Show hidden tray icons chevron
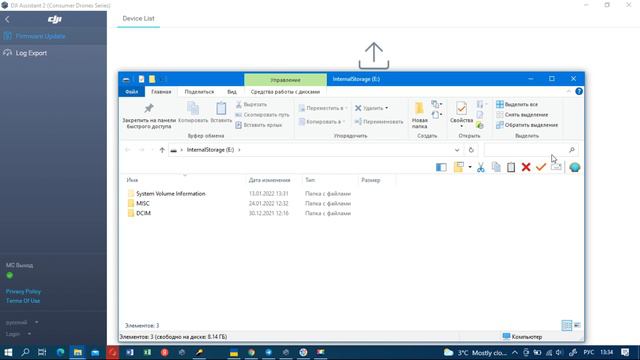Viewport: 640px width, 360px height. (515, 353)
